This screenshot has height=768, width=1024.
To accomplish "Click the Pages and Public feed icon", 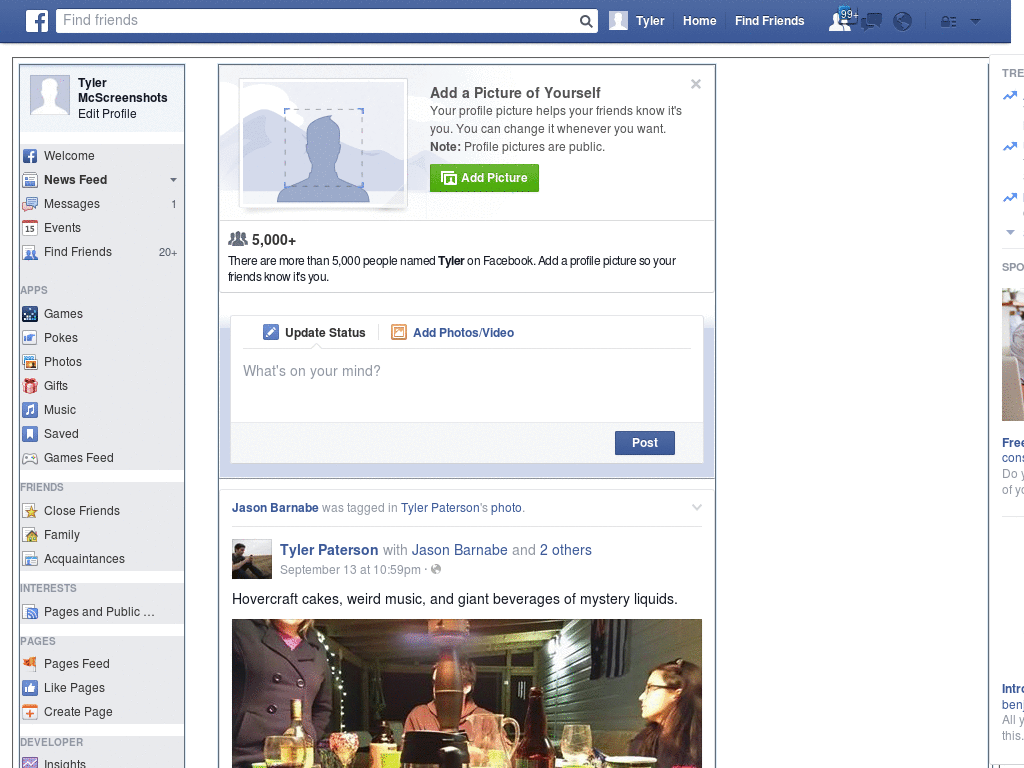I will [30, 612].
